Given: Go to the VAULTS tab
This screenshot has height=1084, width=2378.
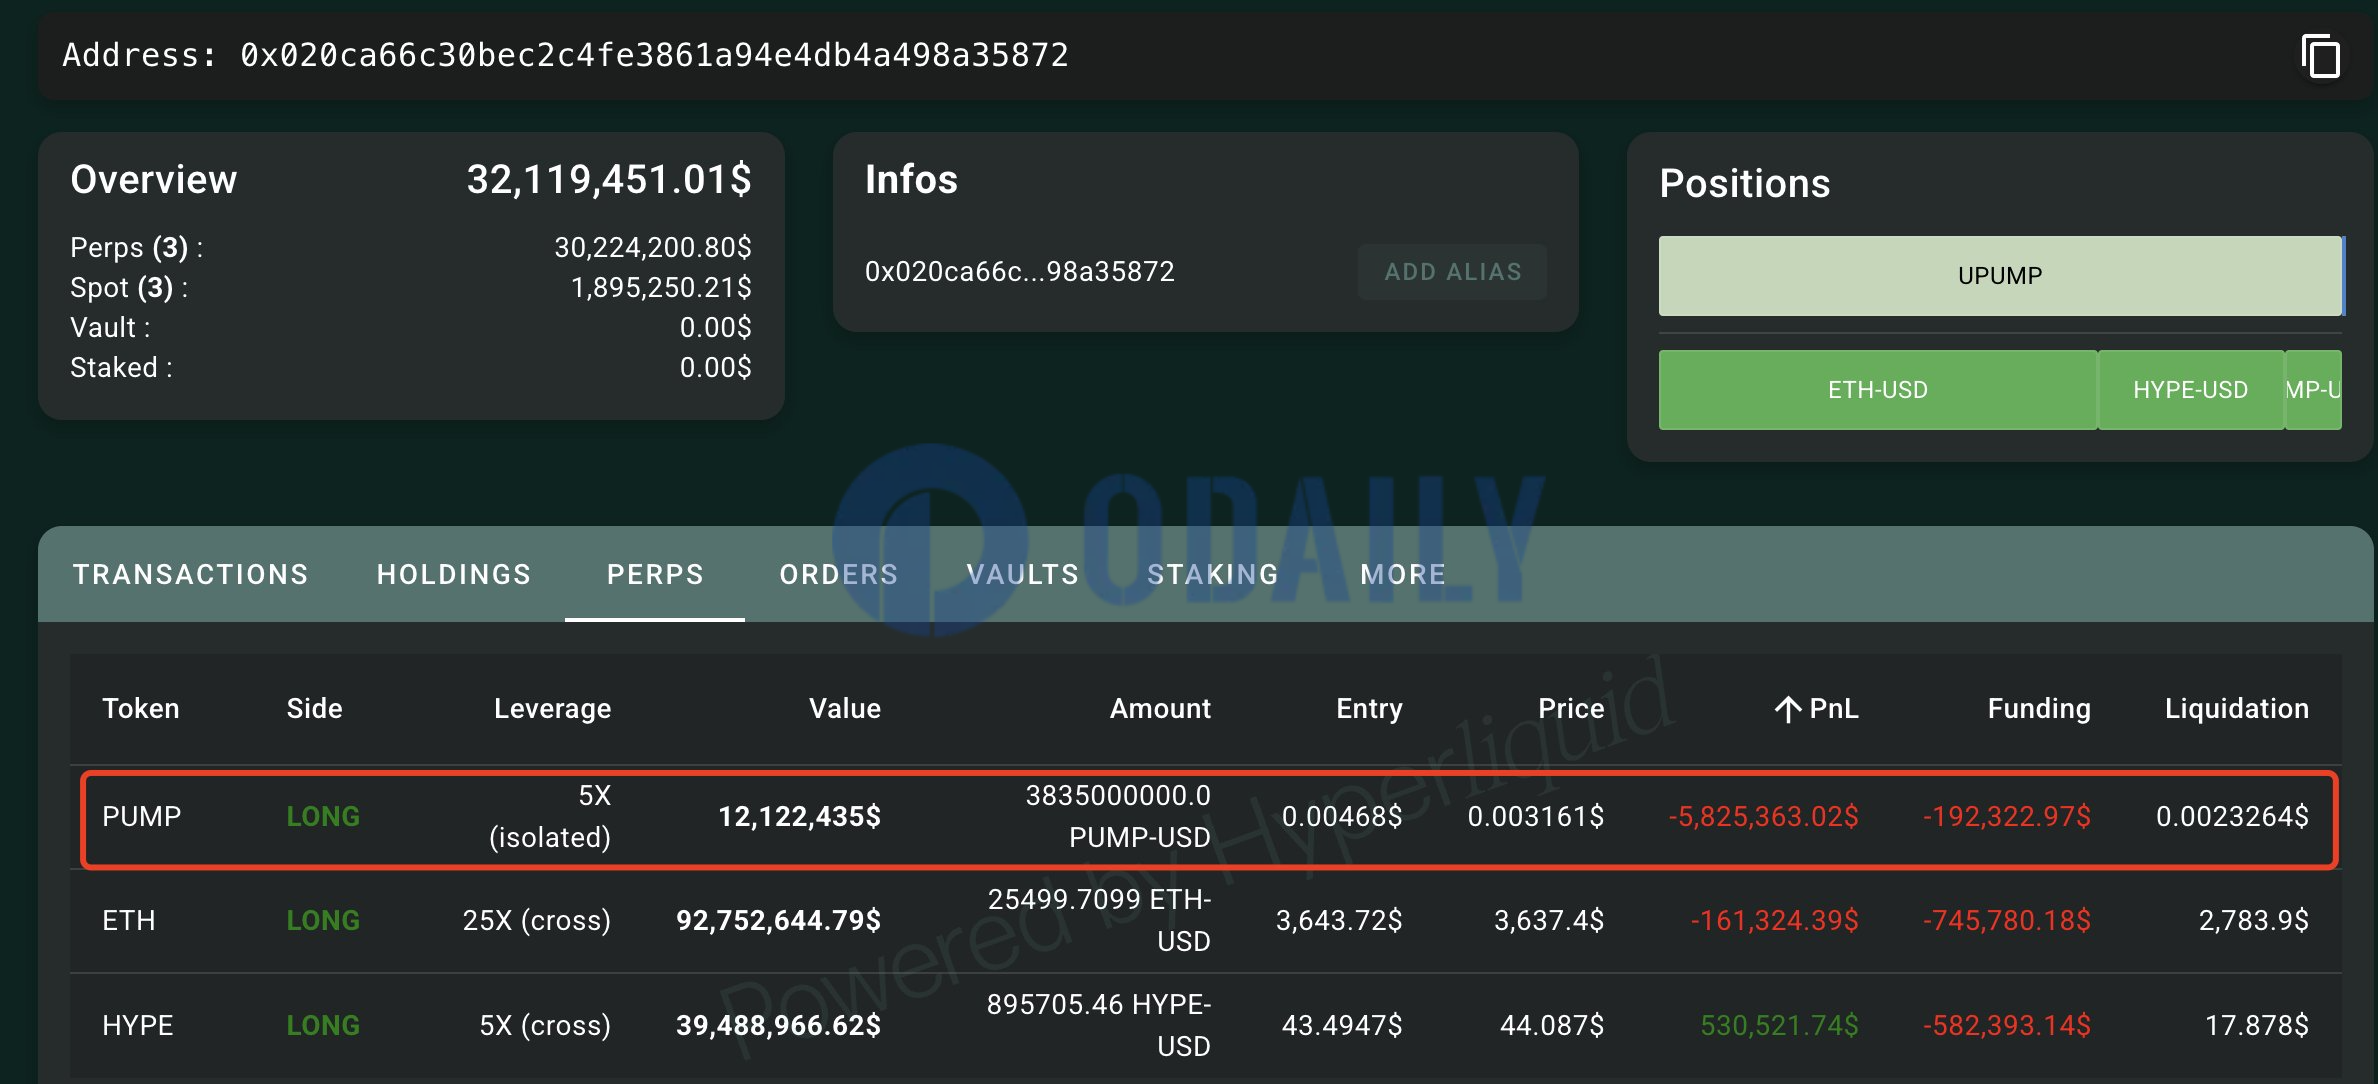Looking at the screenshot, I should [x=1022, y=574].
